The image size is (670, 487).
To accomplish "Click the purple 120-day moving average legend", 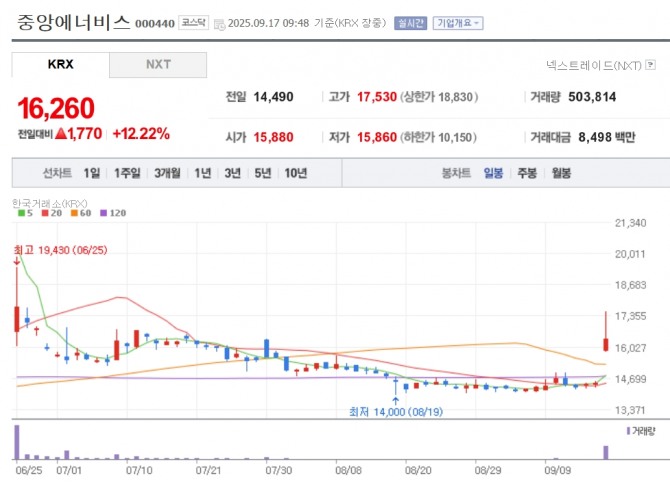I will point(113,213).
